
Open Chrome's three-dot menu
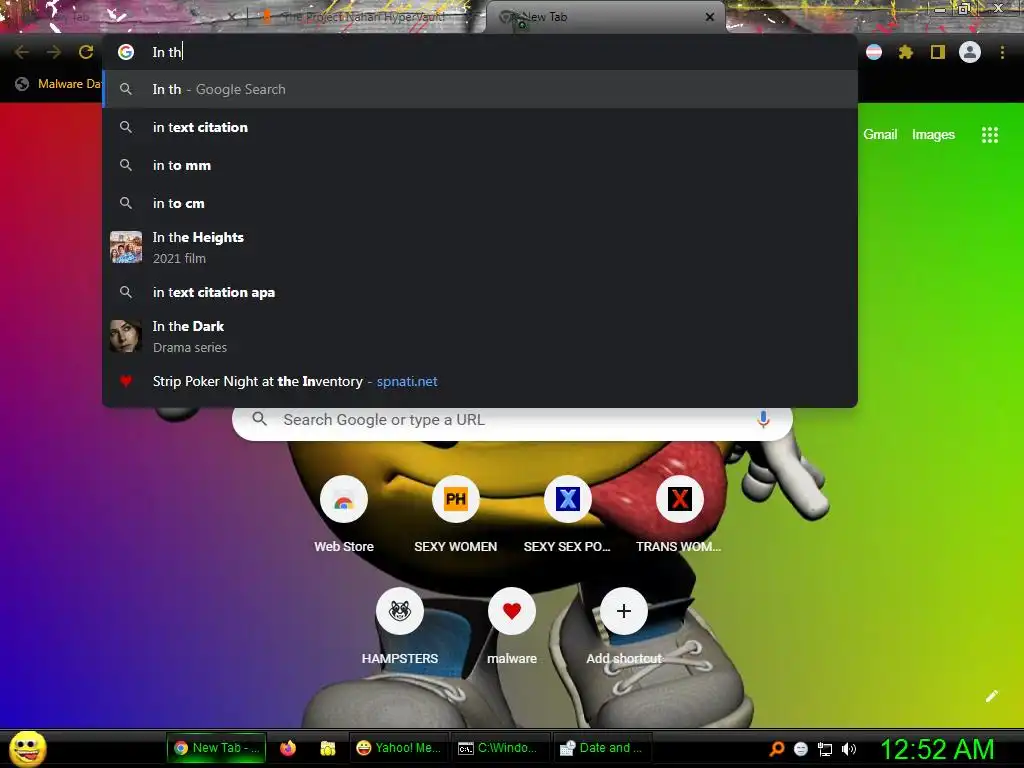[1002, 52]
